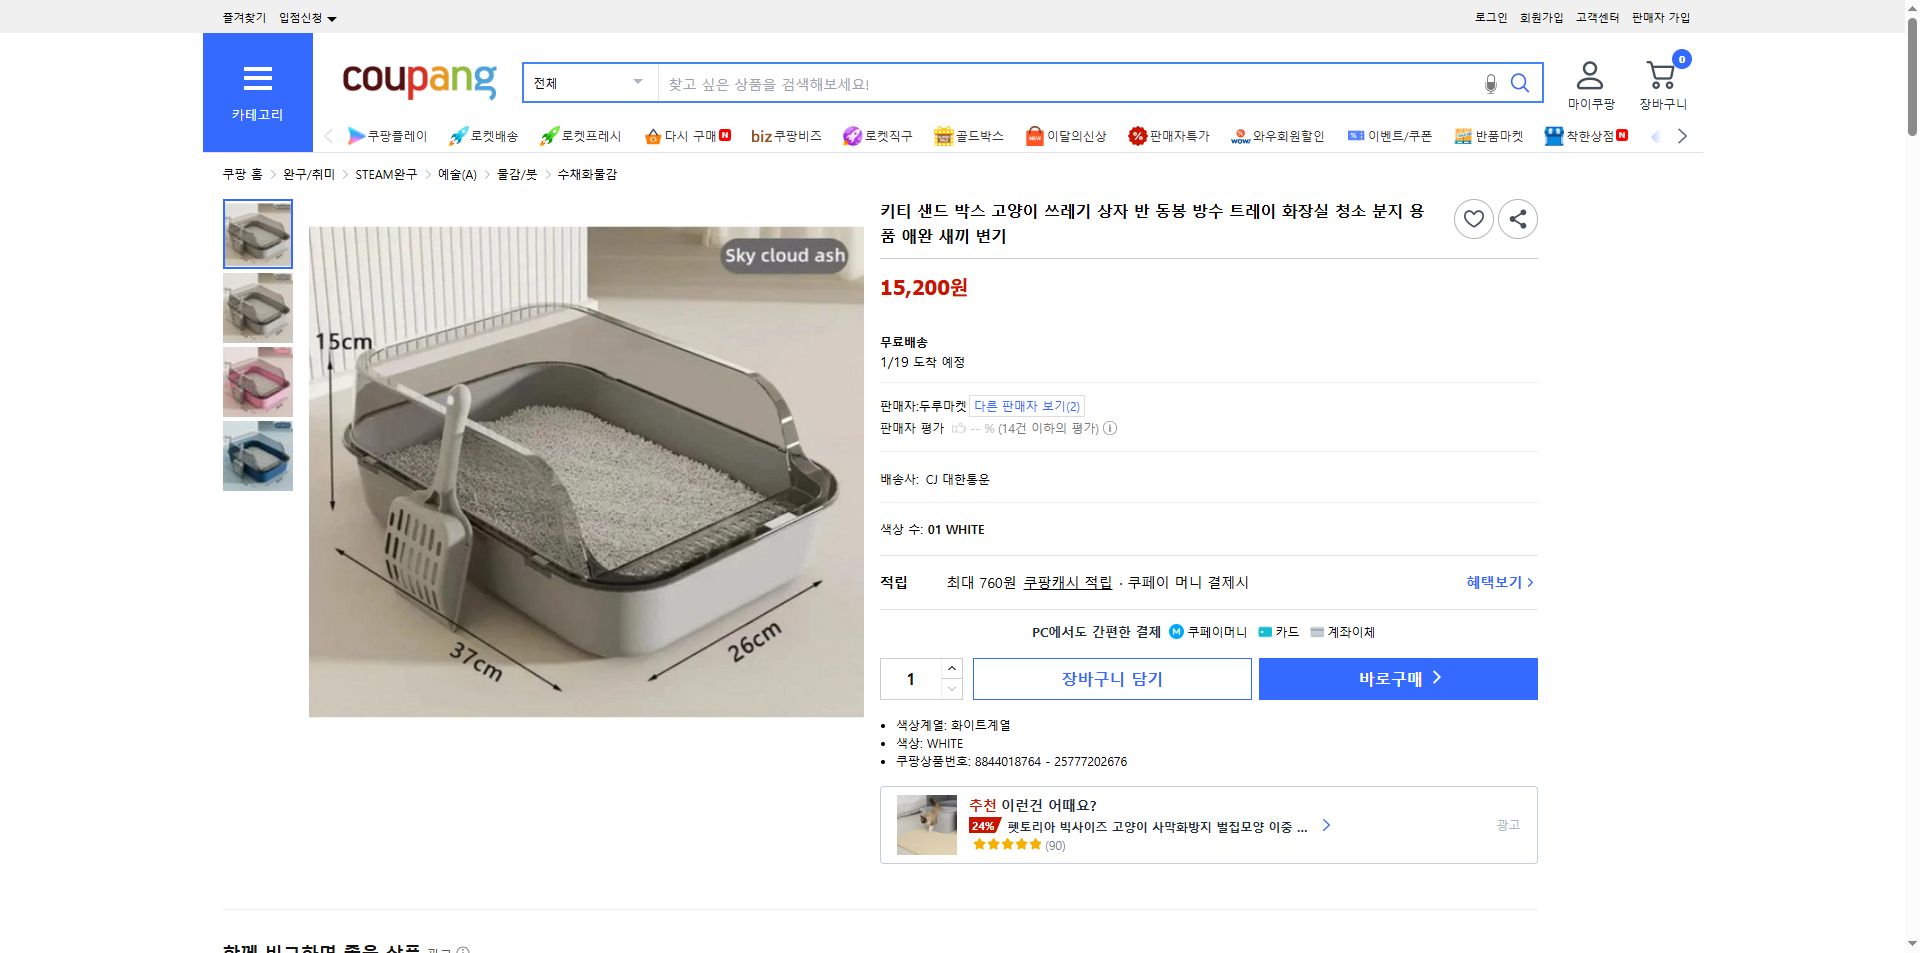Select the 골드박스 navigation icon
The height and width of the screenshot is (953, 1920).
click(943, 135)
